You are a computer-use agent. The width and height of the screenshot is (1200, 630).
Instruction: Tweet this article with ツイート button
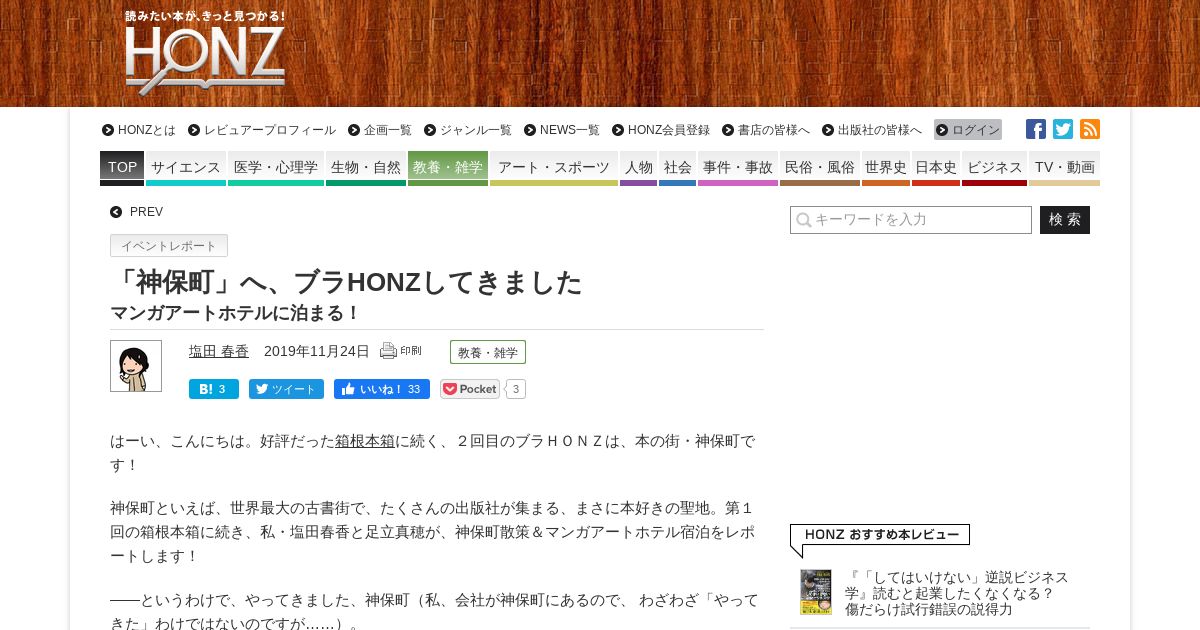coord(286,389)
